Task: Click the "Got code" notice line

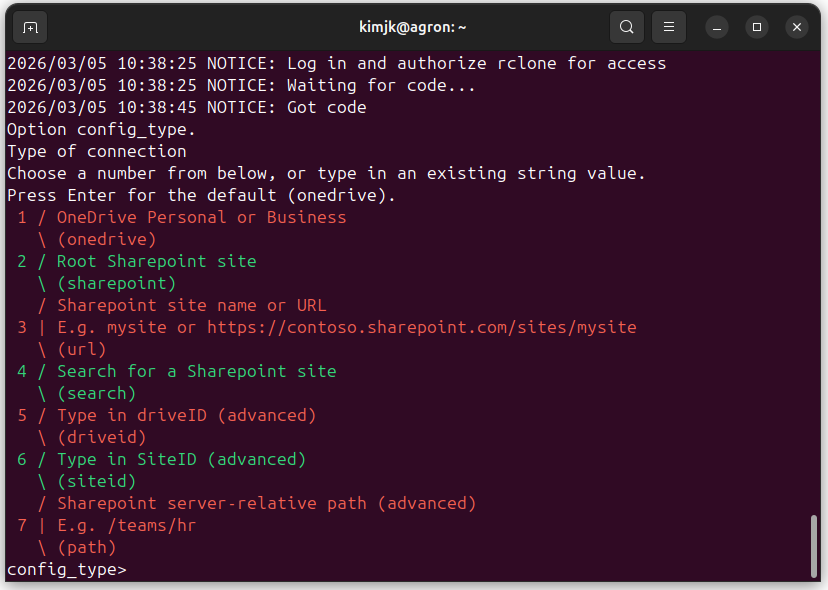Action: tap(186, 107)
